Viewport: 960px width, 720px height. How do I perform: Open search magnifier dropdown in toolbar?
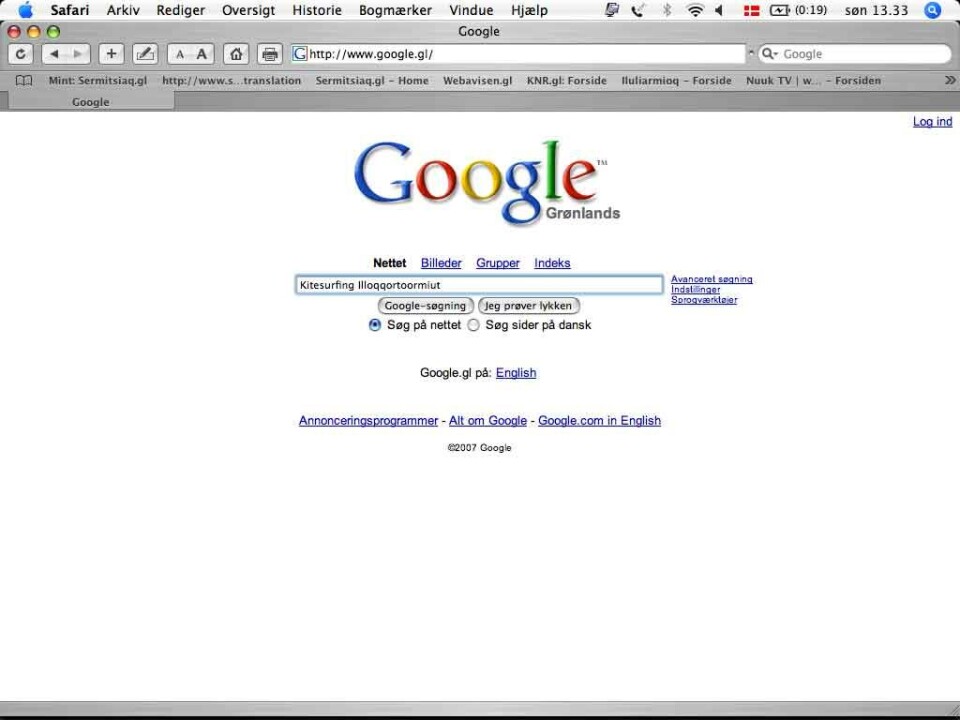coord(770,54)
